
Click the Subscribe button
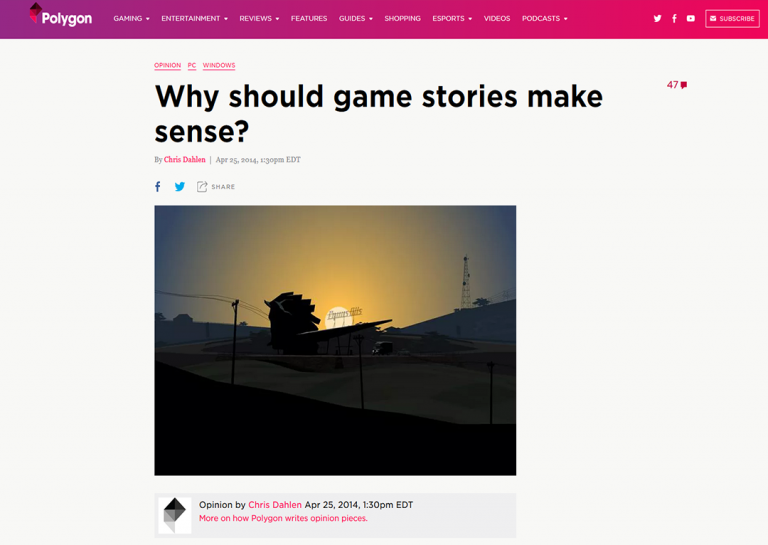click(732, 19)
